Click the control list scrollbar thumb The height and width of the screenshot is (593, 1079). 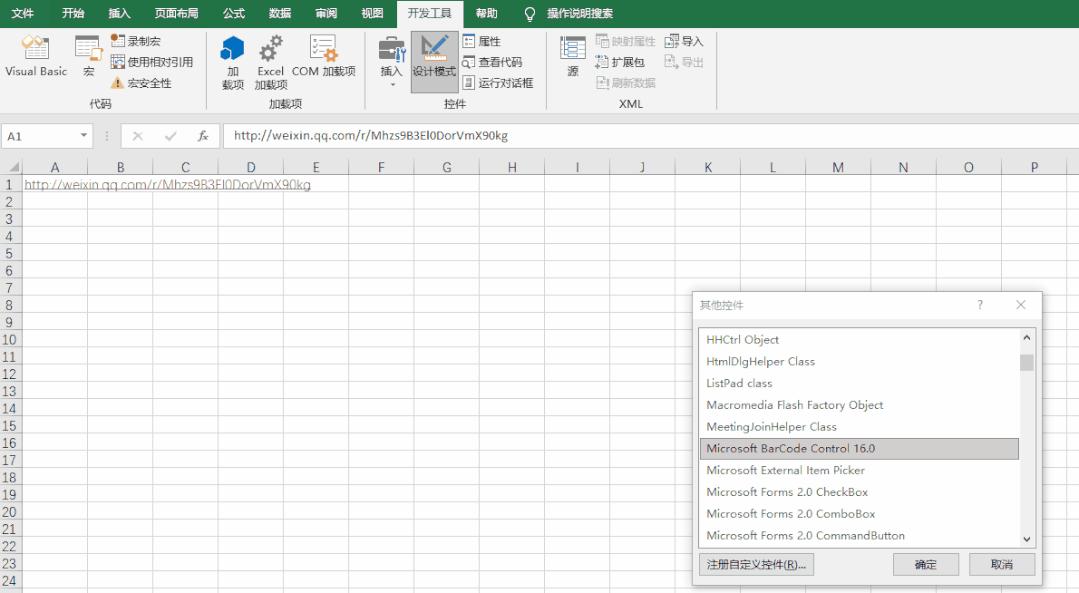(x=1027, y=363)
